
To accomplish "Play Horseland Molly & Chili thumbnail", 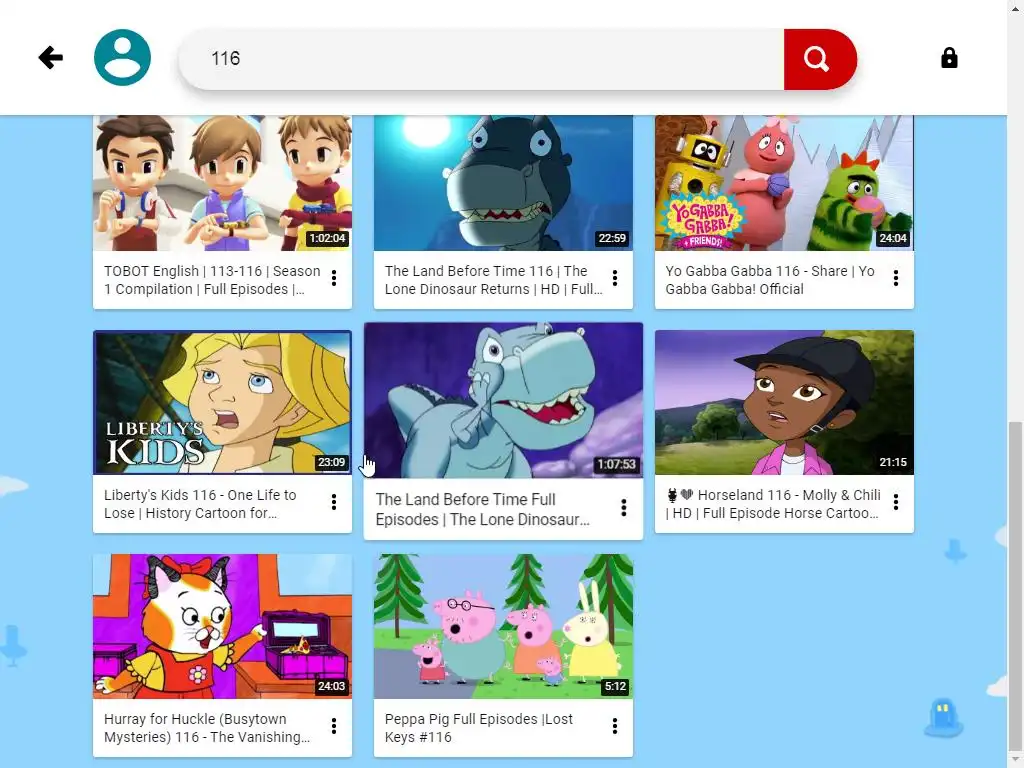I will 784,402.
